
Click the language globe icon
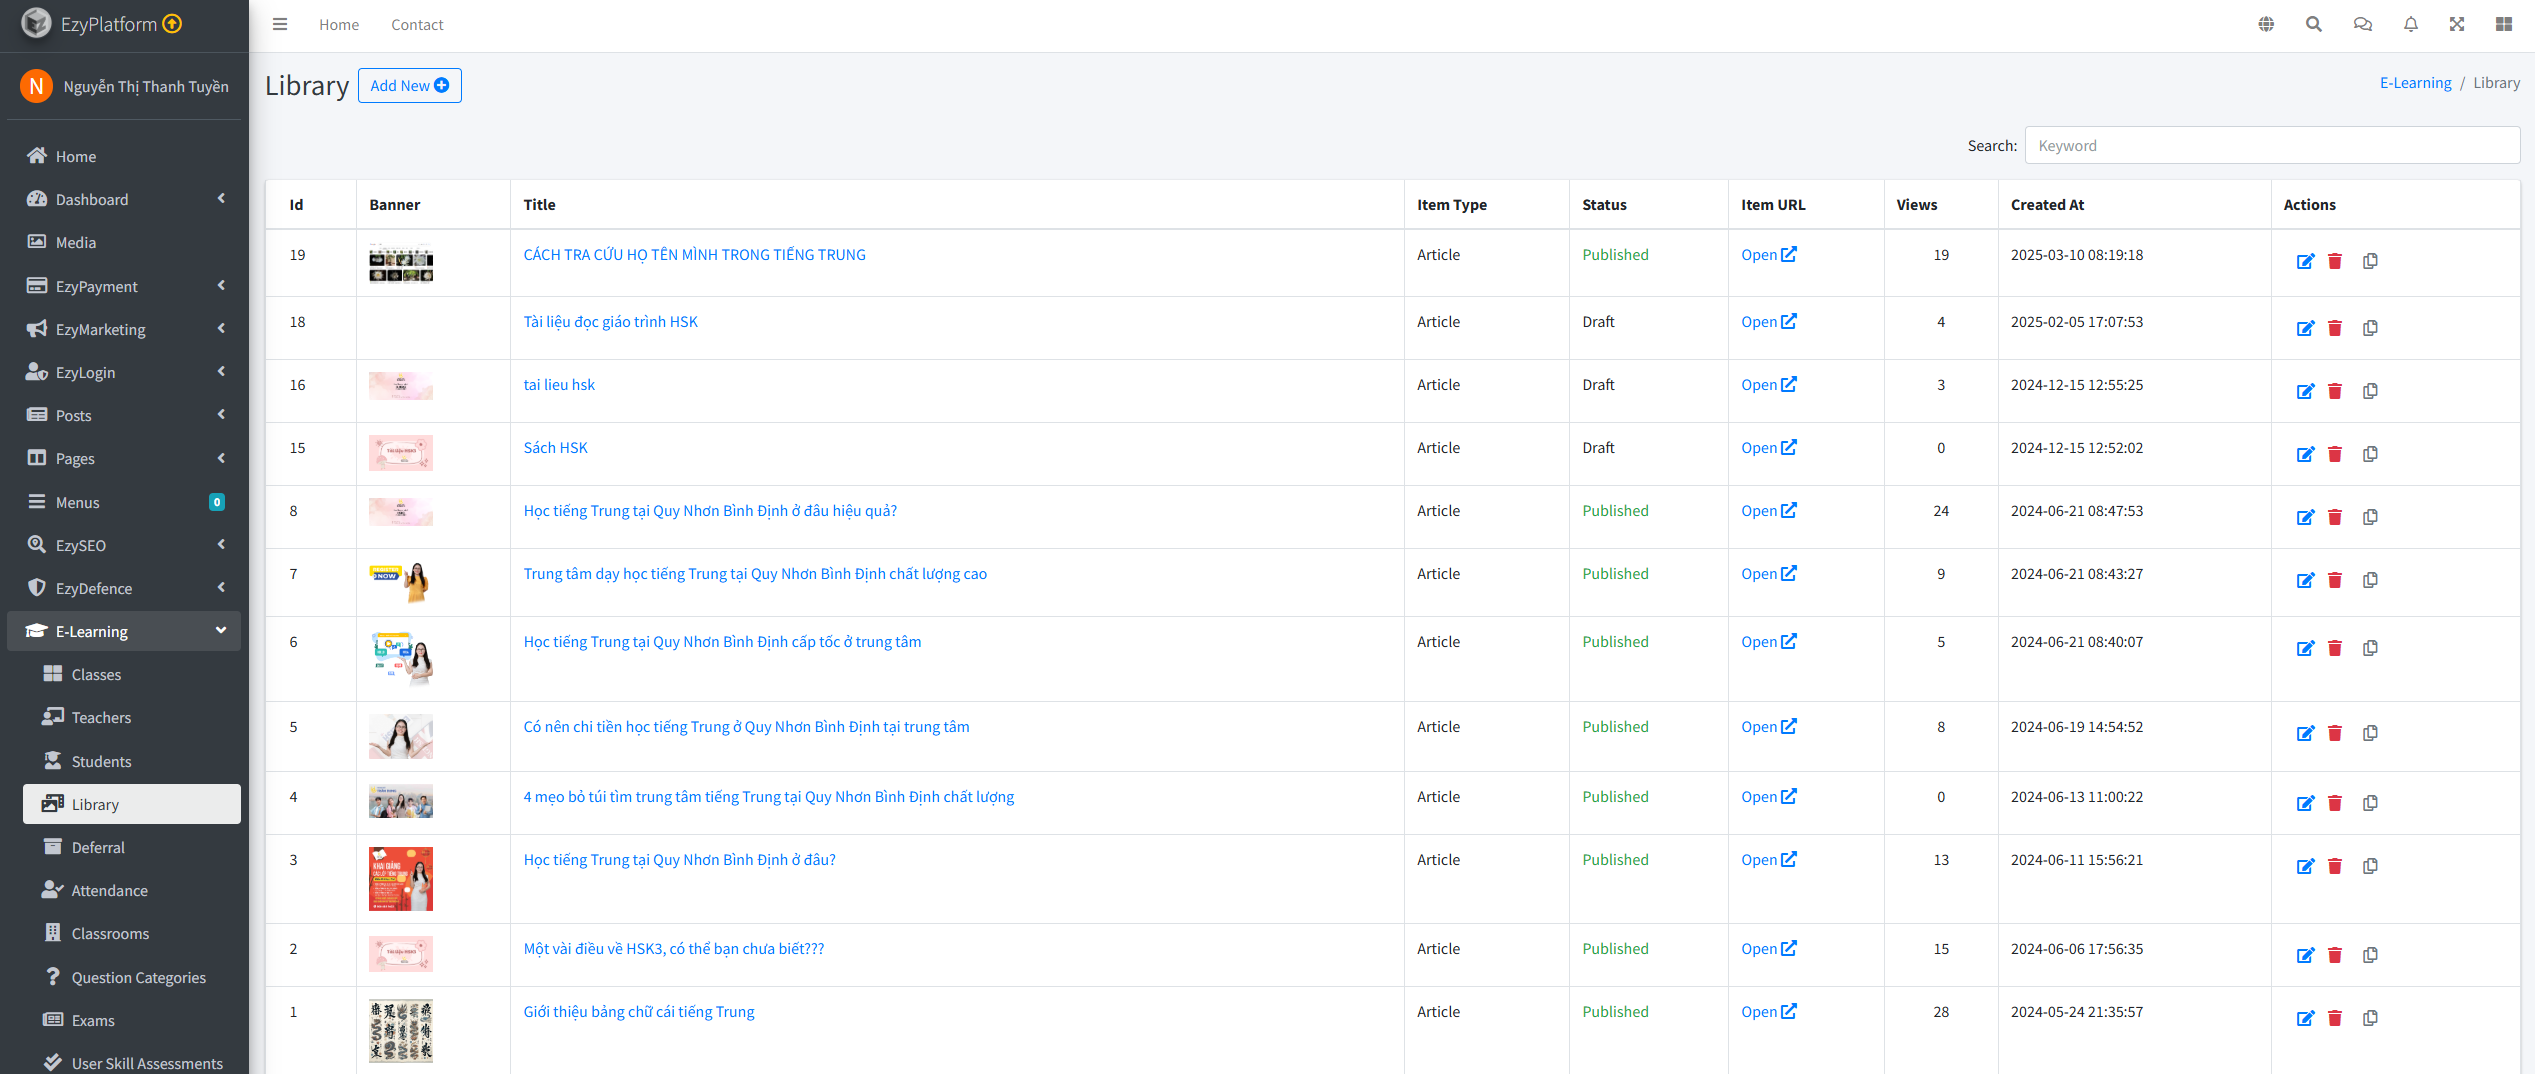pos(2266,25)
